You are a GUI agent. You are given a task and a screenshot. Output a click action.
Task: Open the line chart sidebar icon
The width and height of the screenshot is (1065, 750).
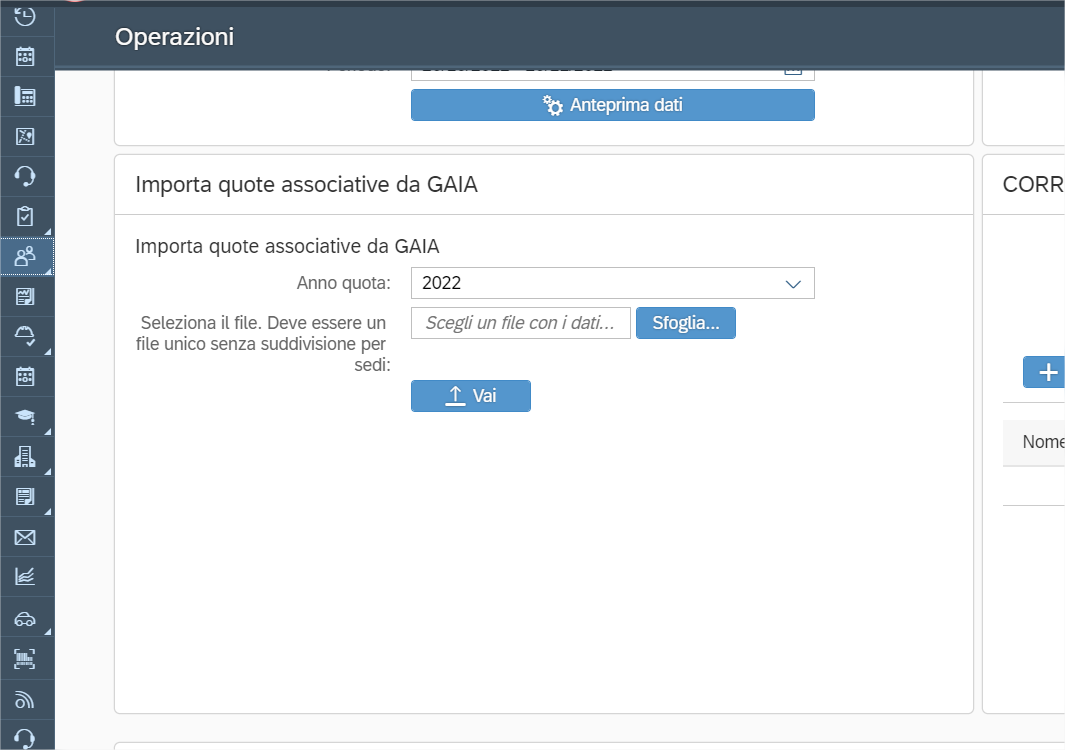click(x=25, y=576)
